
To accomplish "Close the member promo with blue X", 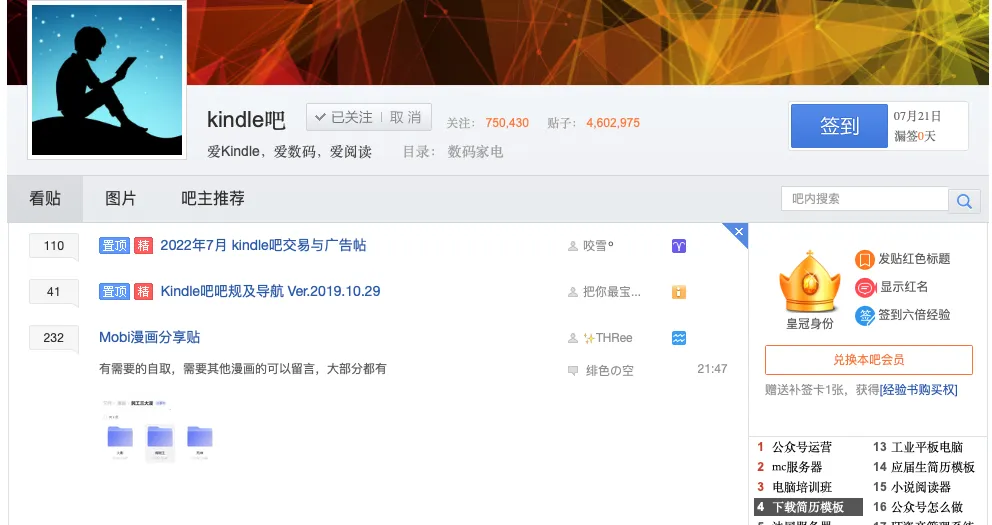I will pos(738,232).
